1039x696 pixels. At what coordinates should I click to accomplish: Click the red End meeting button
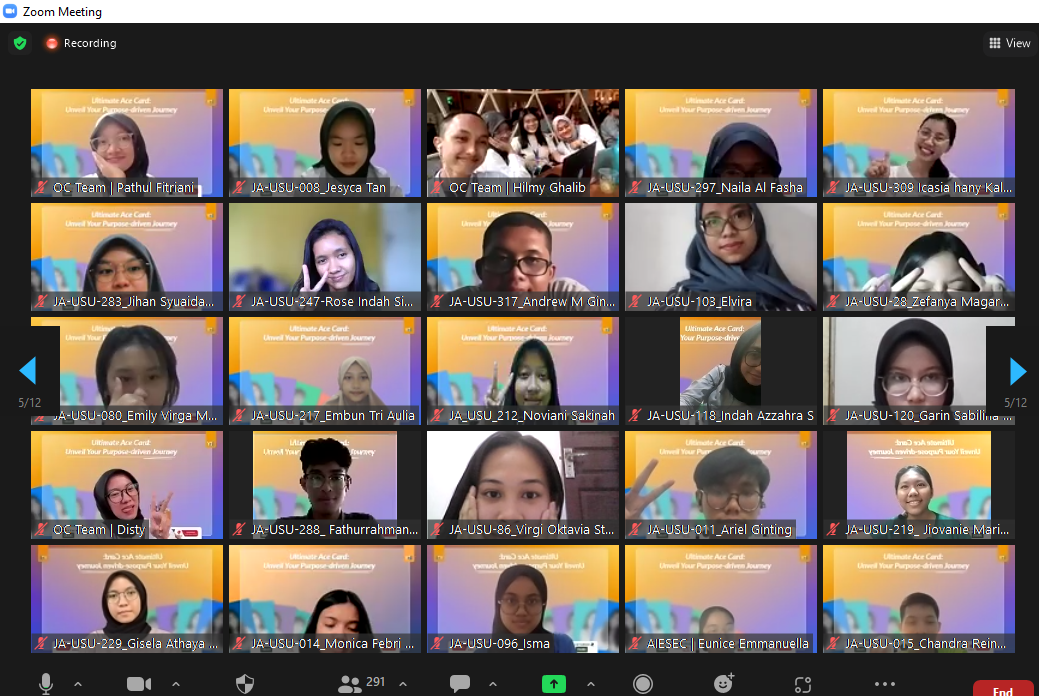[1001, 689]
